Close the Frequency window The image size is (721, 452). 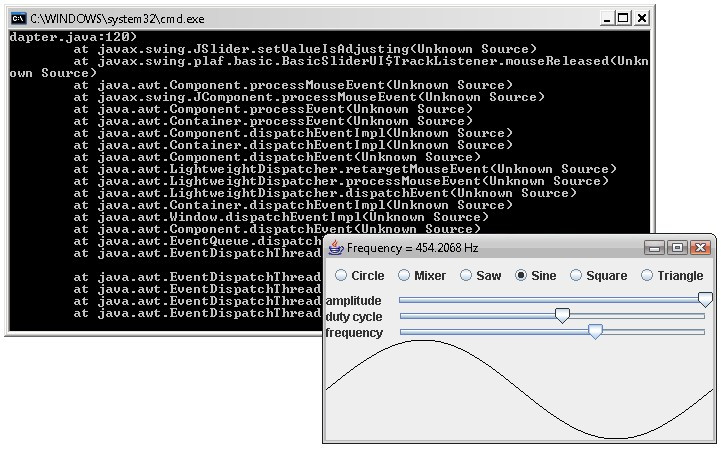(700, 248)
